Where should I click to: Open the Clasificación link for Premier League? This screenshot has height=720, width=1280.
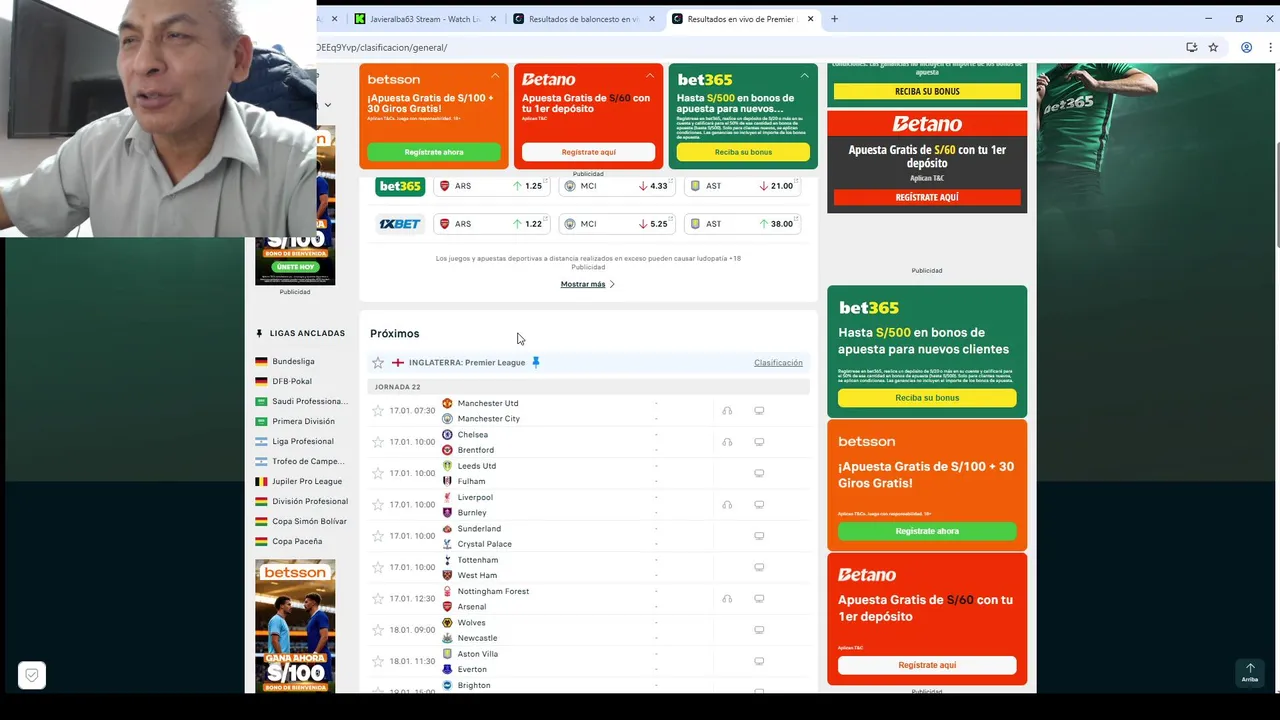click(x=778, y=363)
